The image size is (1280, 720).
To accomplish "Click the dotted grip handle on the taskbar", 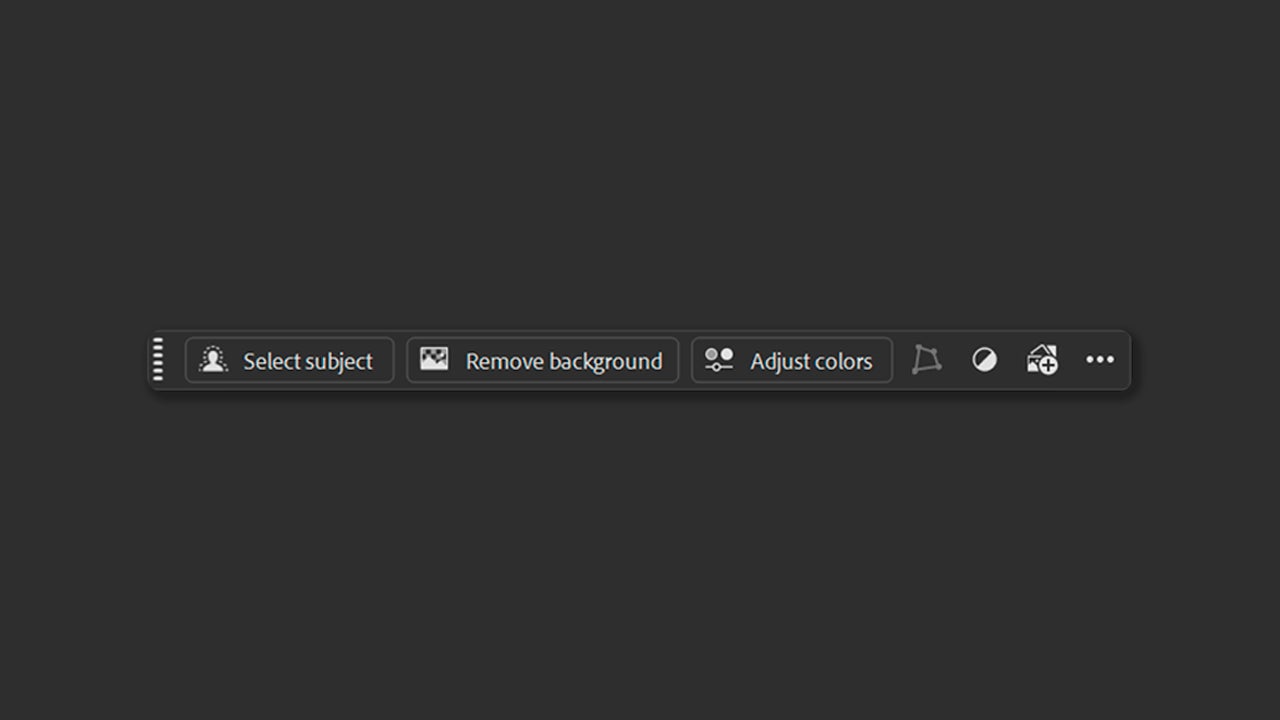I will [x=158, y=360].
